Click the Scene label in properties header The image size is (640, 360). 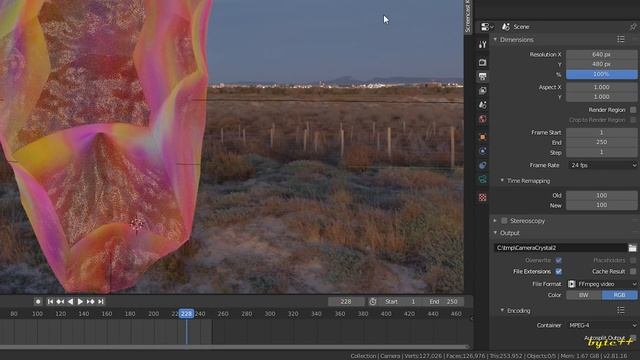pyautogui.click(x=521, y=27)
